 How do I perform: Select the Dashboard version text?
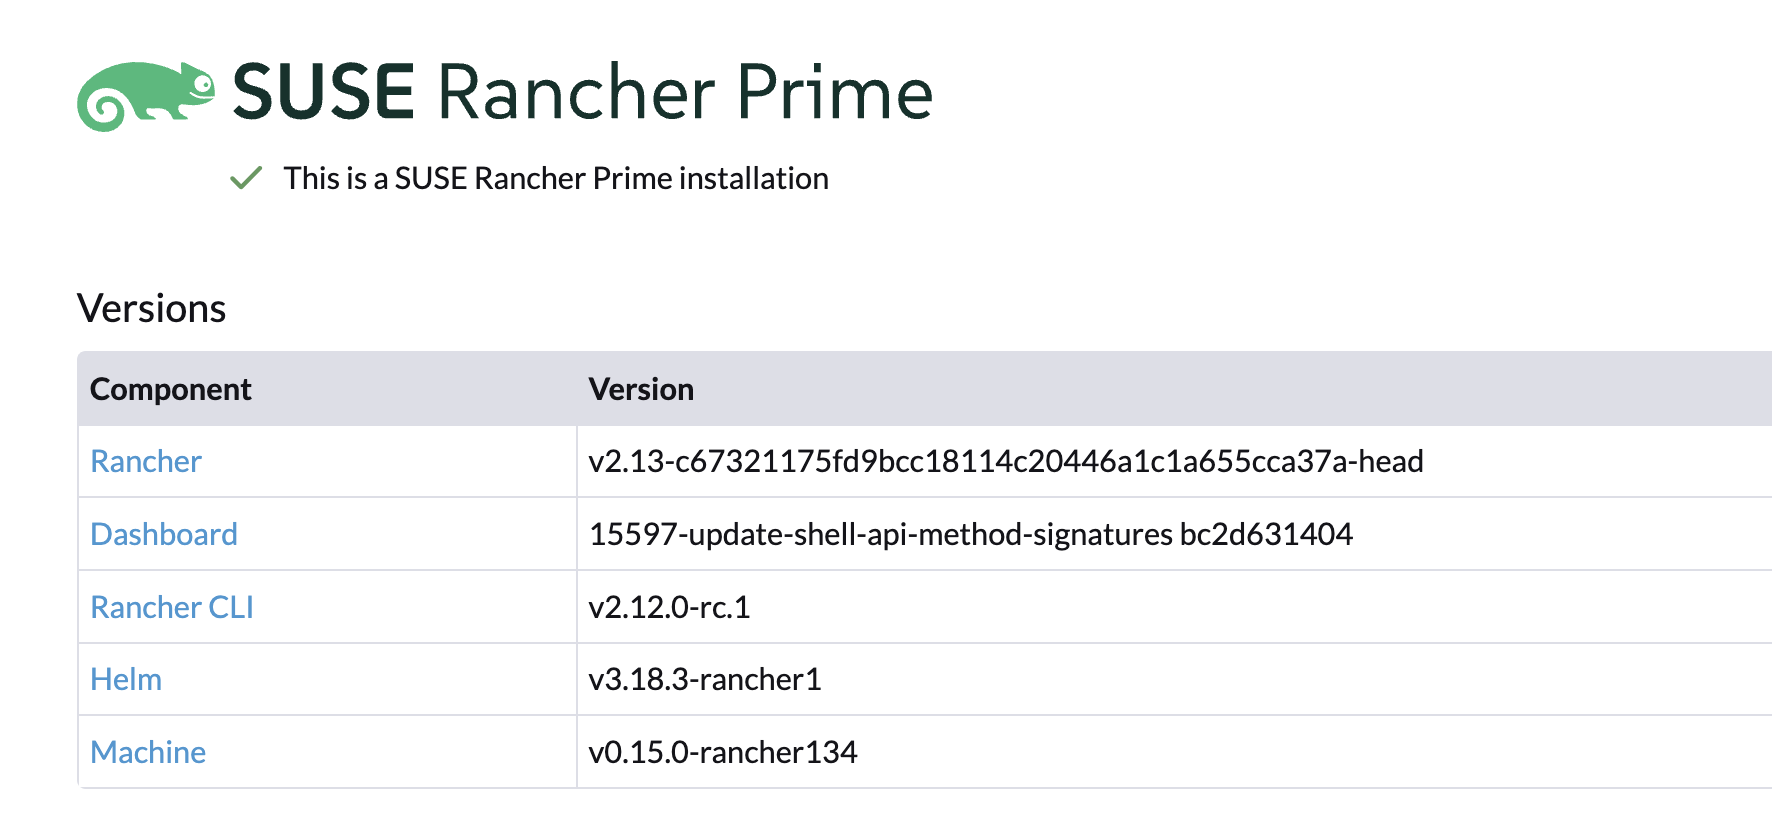[970, 534]
